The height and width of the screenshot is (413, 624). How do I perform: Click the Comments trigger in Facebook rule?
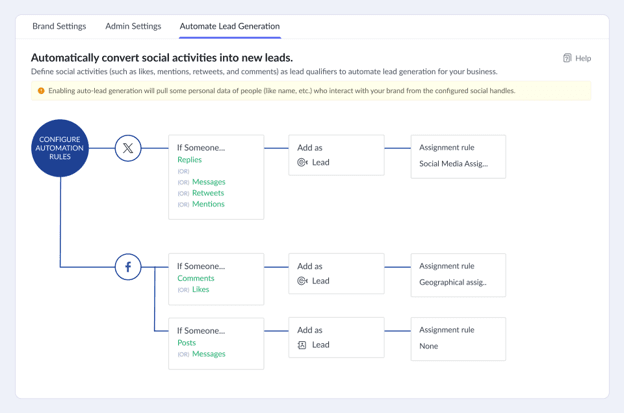click(x=196, y=278)
